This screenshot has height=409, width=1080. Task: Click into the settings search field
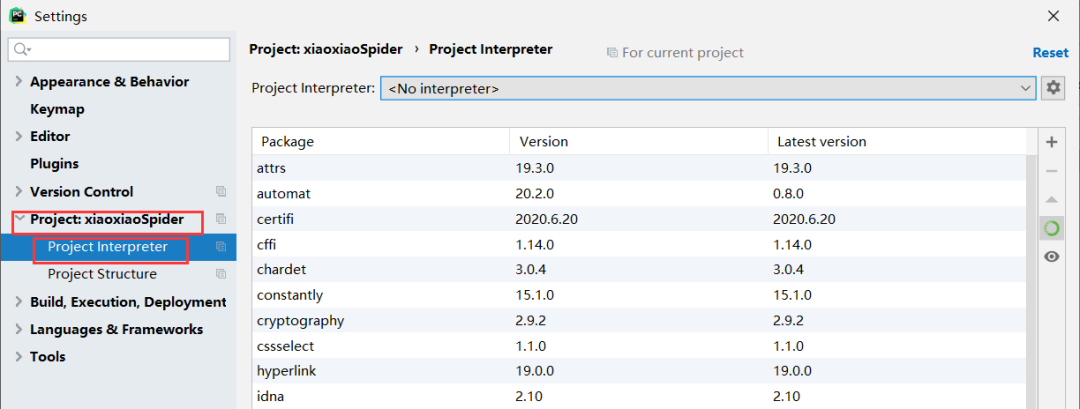click(x=125, y=49)
